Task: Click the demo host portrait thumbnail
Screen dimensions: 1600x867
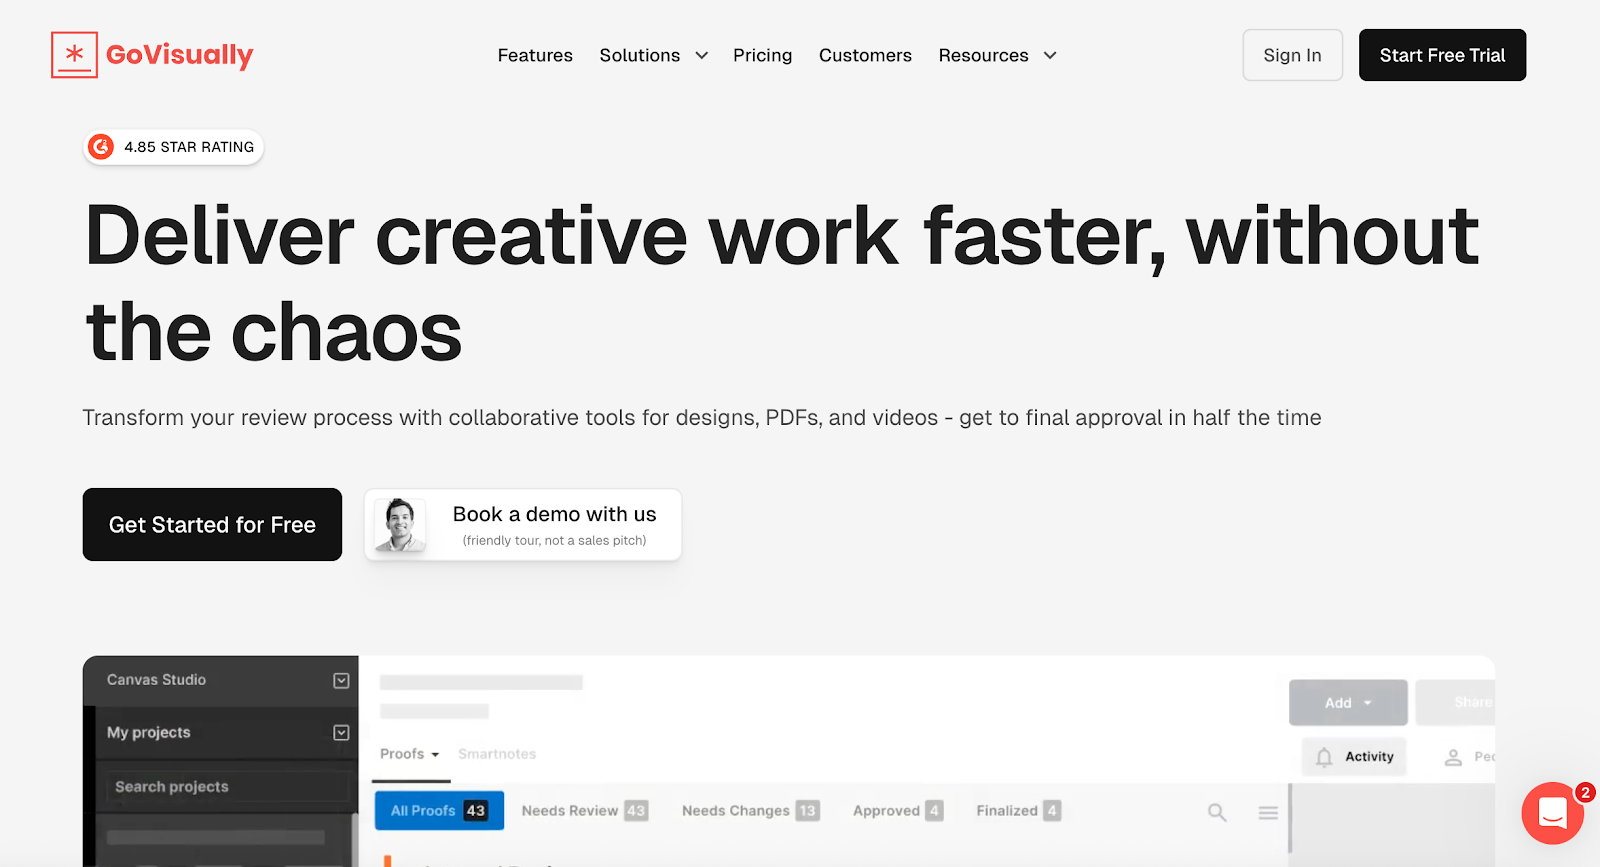Action: pos(400,525)
